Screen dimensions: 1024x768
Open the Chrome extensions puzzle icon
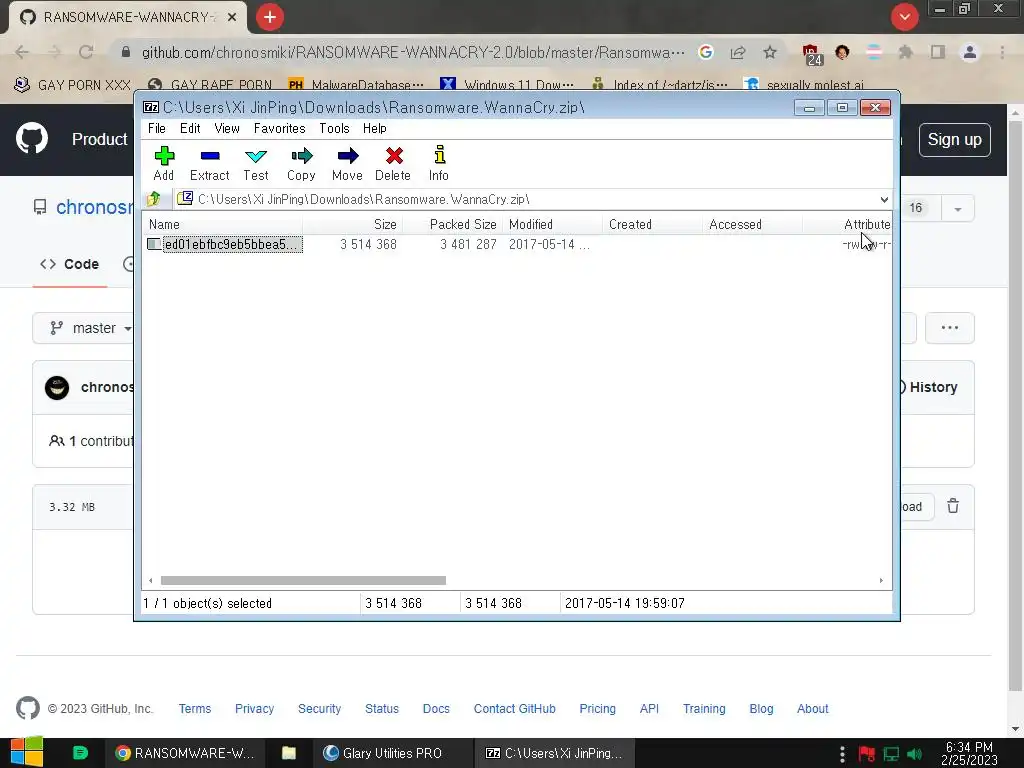tap(905, 52)
